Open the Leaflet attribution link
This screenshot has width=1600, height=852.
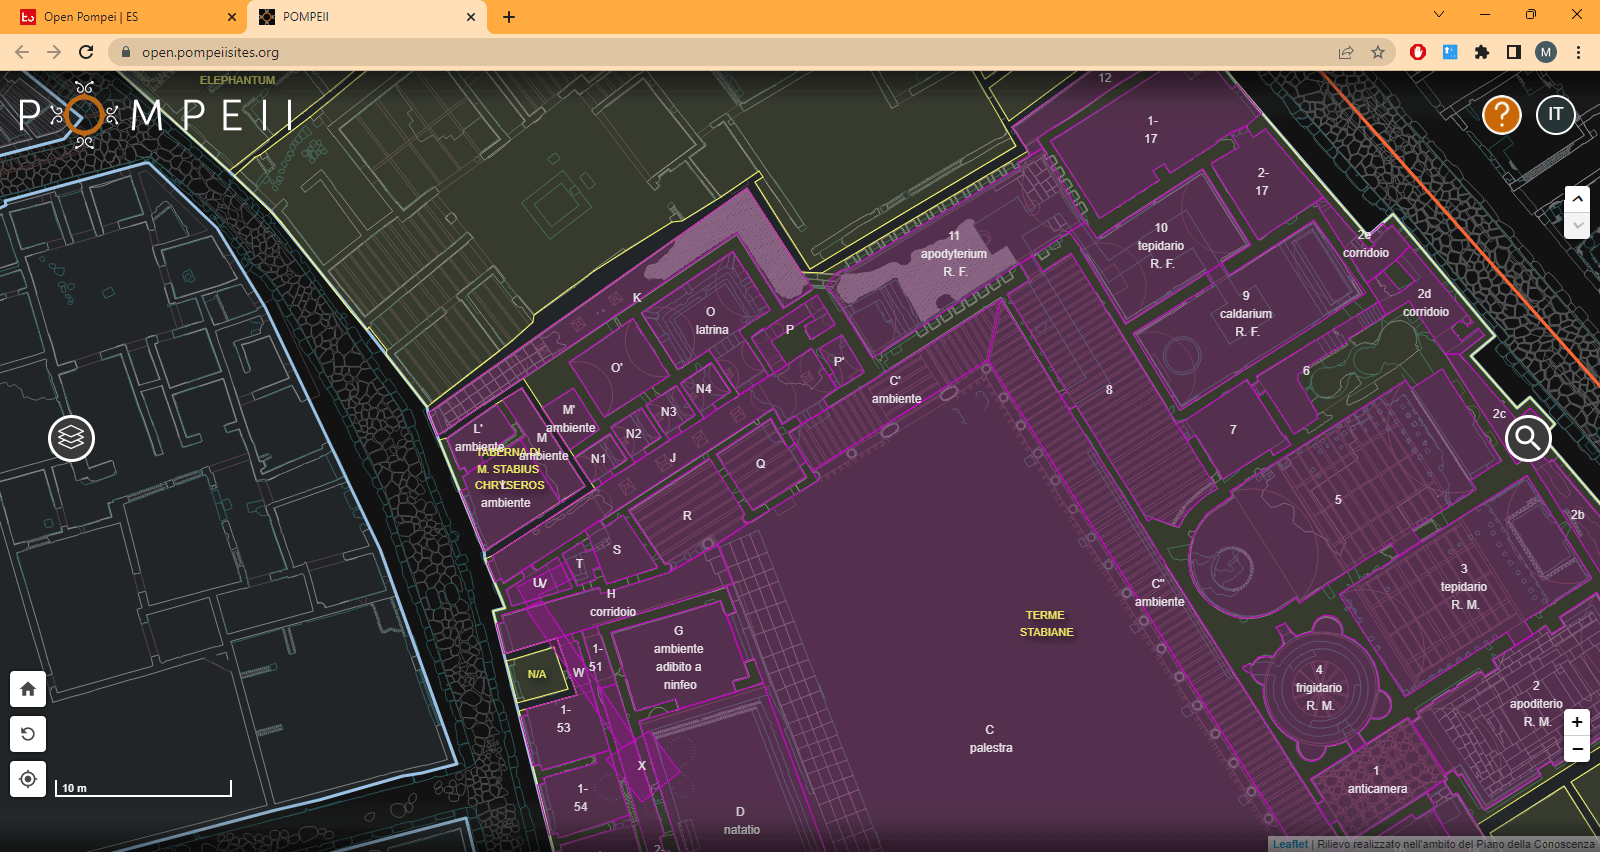(1289, 844)
